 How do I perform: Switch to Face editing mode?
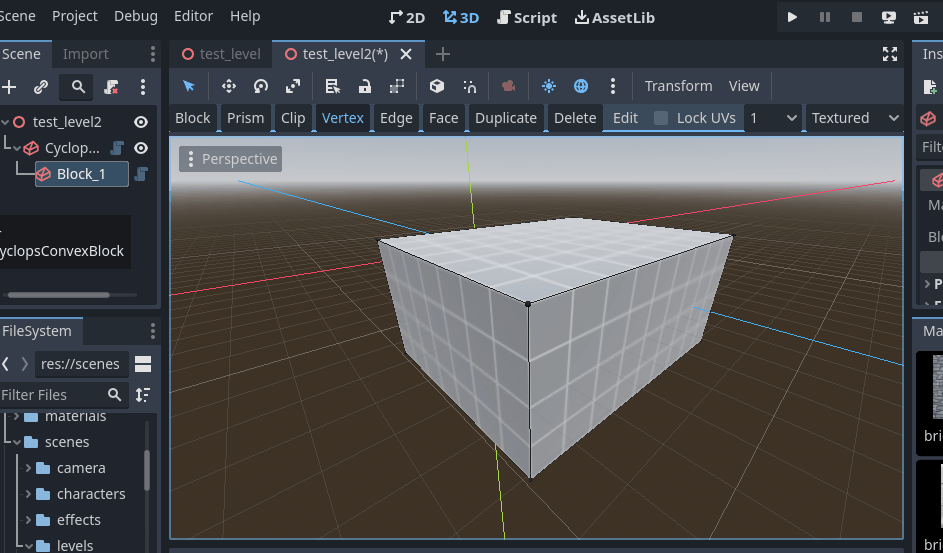(x=444, y=118)
